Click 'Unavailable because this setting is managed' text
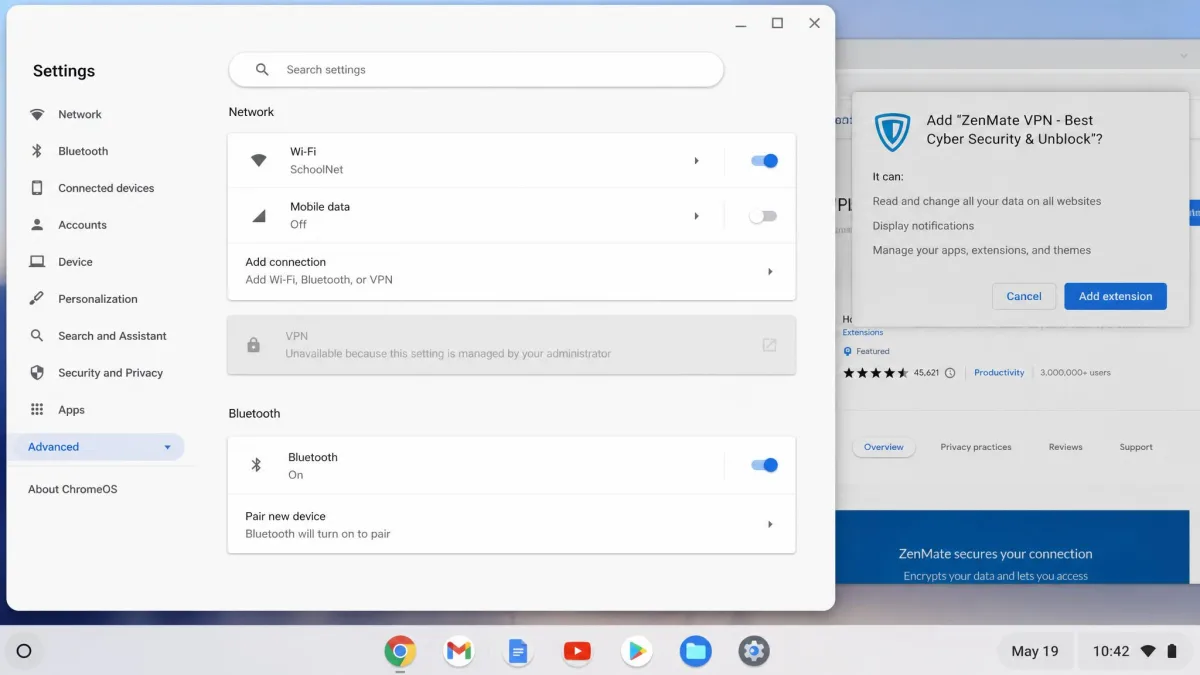The height and width of the screenshot is (675, 1200). click(x=448, y=354)
